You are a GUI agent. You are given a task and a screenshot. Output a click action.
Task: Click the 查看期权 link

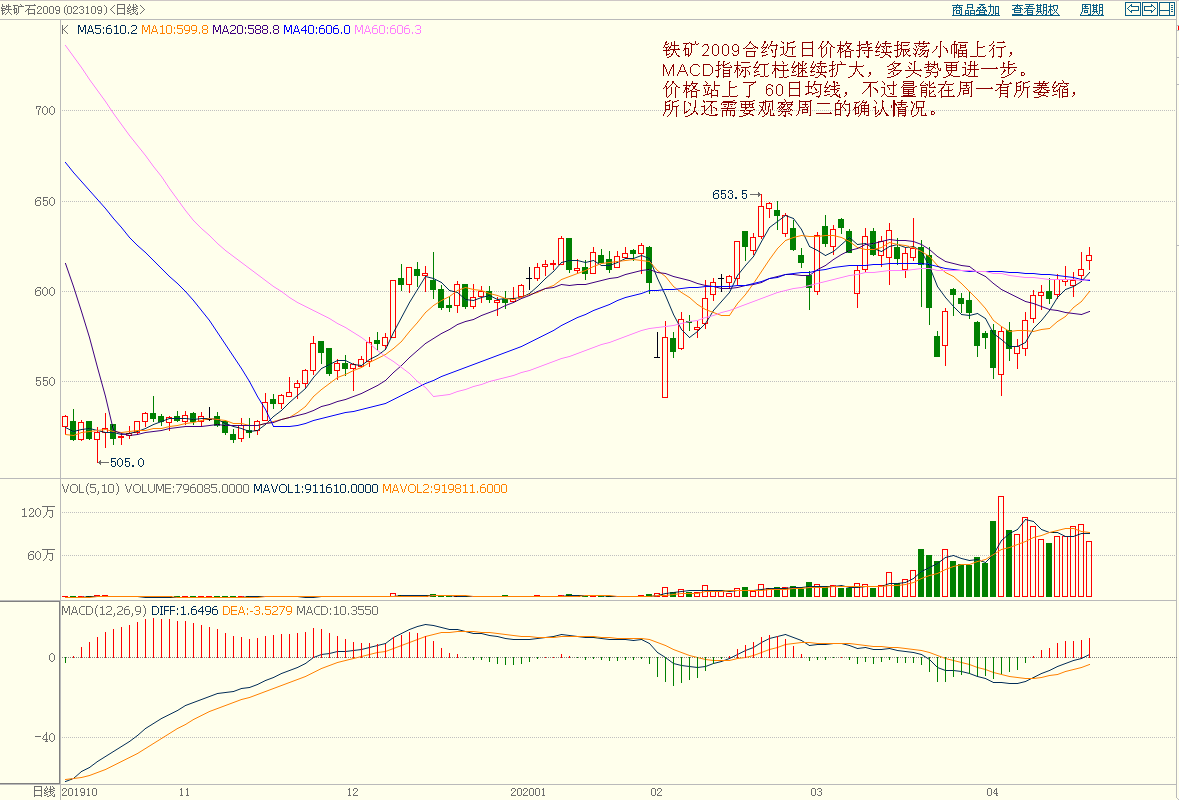coord(1035,10)
